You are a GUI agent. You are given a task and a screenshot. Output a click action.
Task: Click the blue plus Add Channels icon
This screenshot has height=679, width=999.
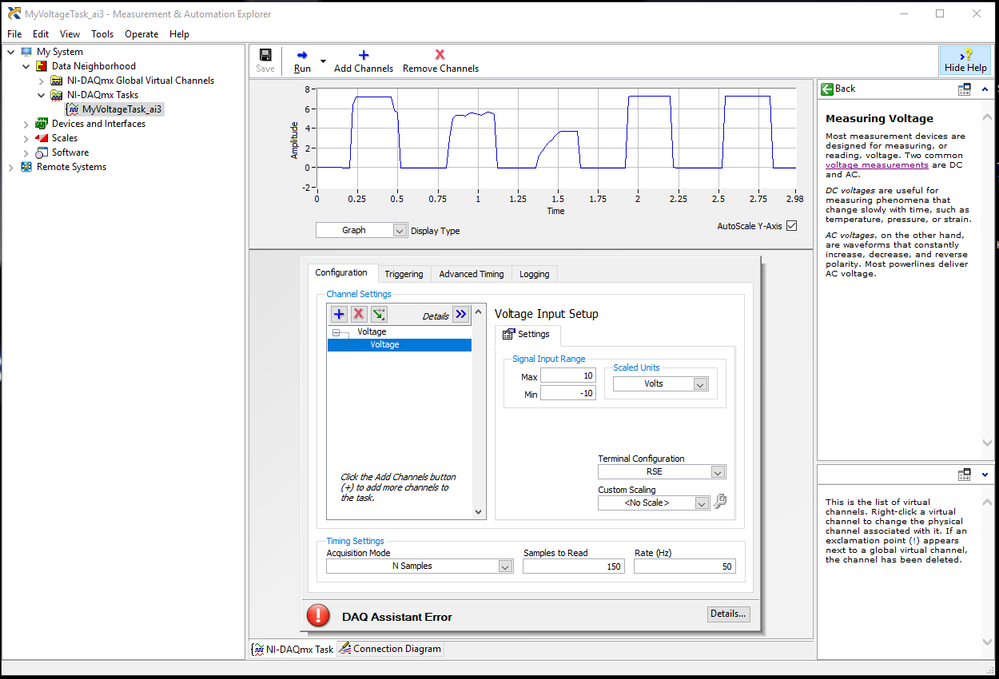pos(363,55)
